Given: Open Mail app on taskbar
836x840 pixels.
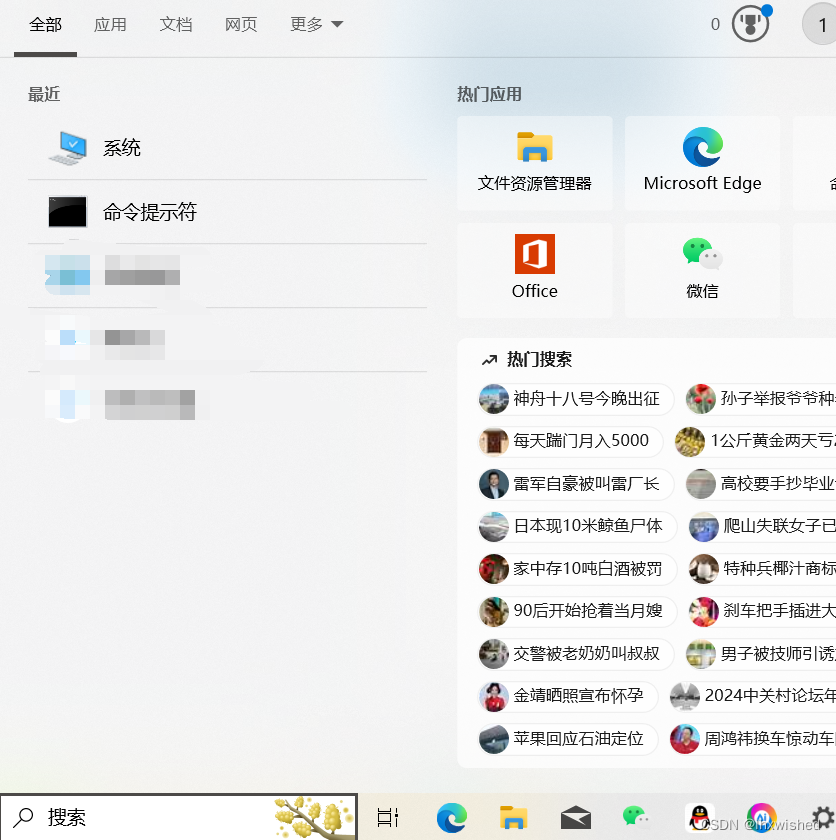Looking at the screenshot, I should click(x=576, y=818).
